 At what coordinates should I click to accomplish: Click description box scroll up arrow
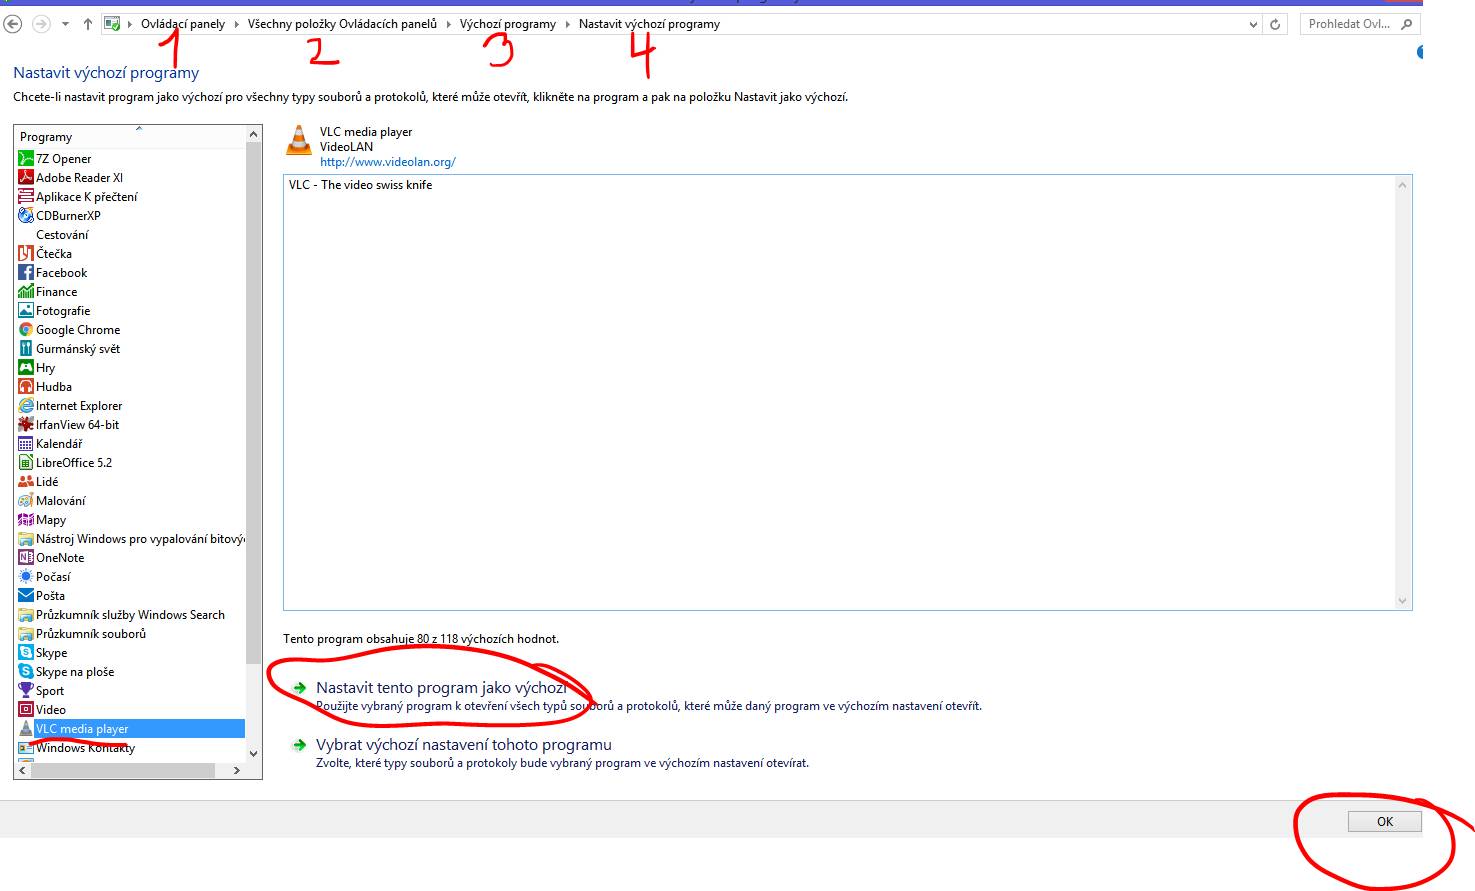(x=1403, y=185)
